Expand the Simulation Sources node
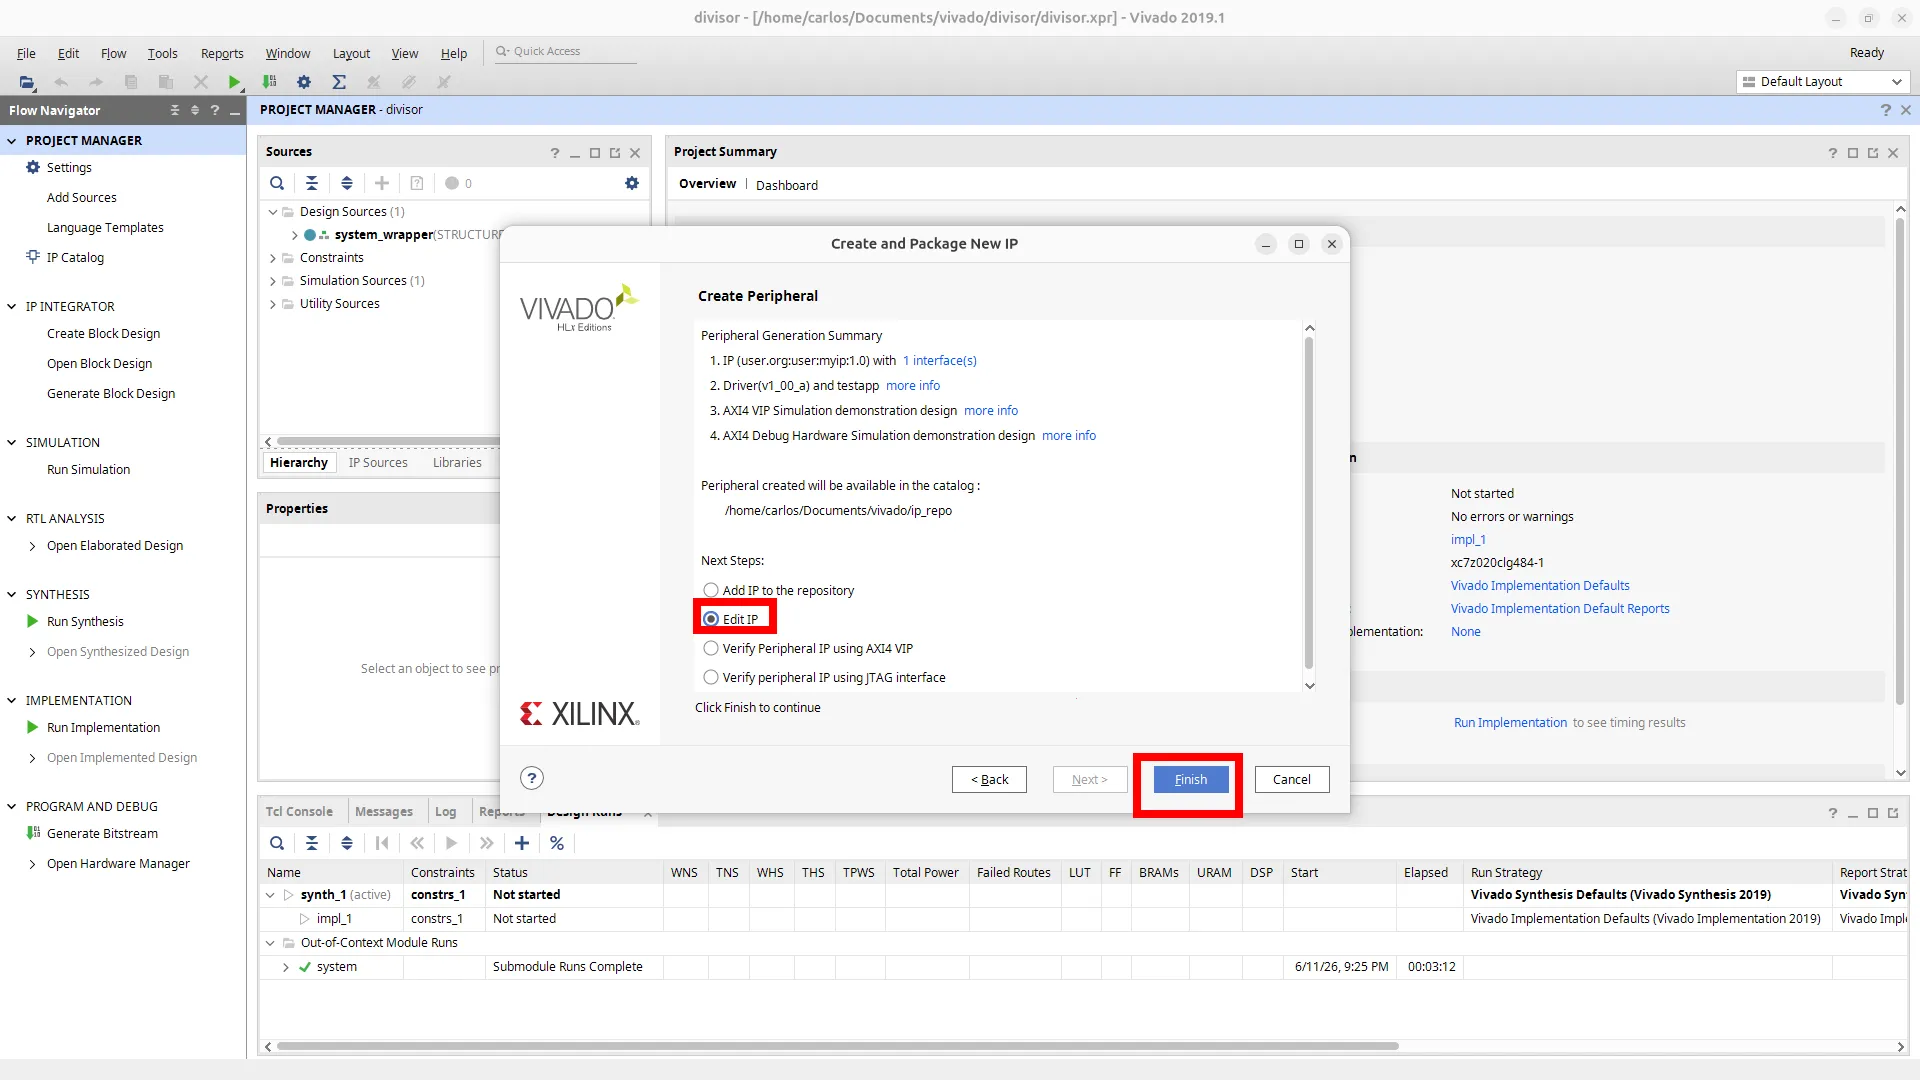Screen dimensions: 1920x1080 272,281
